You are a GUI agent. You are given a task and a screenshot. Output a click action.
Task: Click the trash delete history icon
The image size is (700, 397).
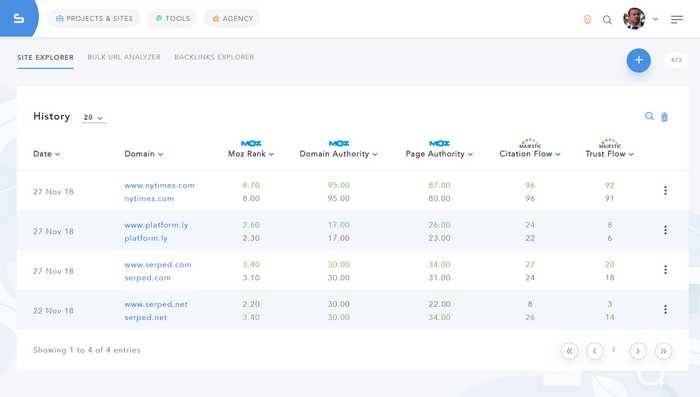coord(664,117)
